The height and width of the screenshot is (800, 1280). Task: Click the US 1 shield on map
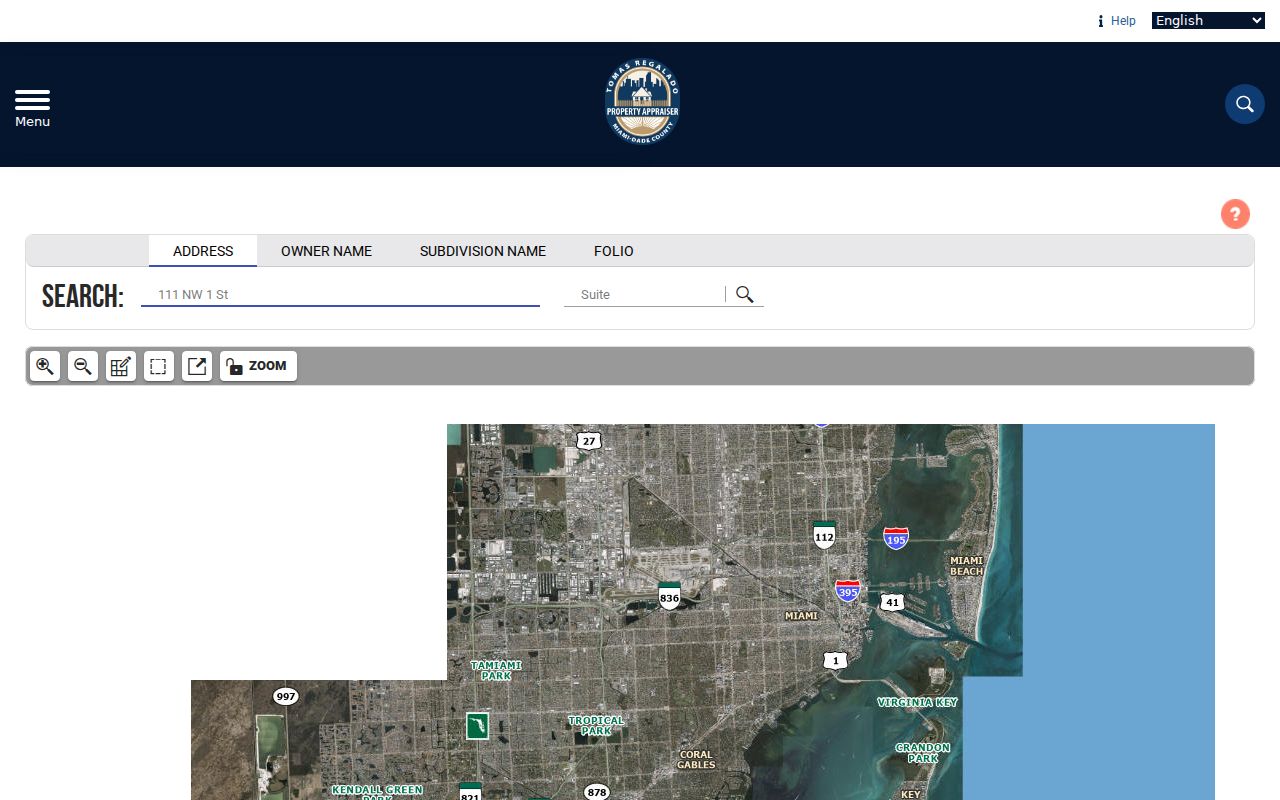(836, 660)
